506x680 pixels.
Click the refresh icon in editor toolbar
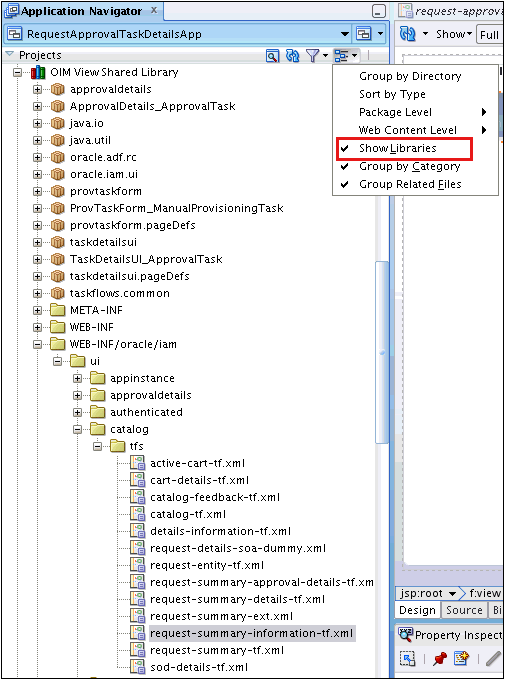408,34
